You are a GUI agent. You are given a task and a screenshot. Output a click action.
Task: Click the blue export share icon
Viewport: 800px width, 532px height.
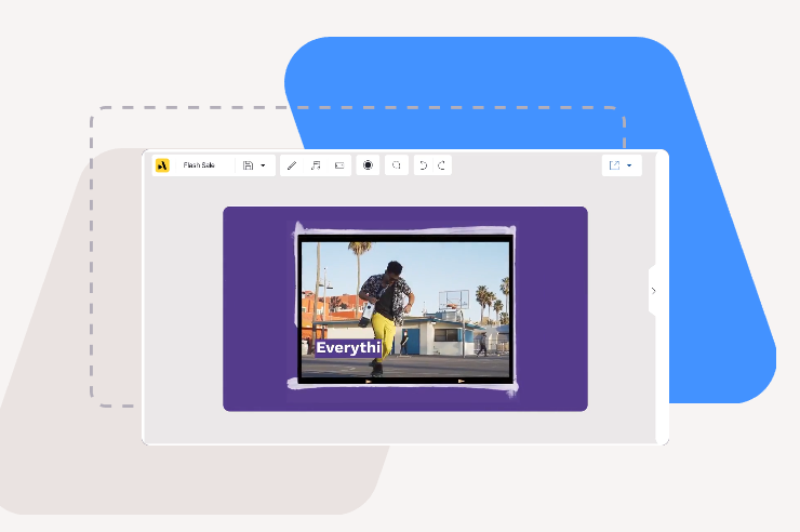pos(614,165)
